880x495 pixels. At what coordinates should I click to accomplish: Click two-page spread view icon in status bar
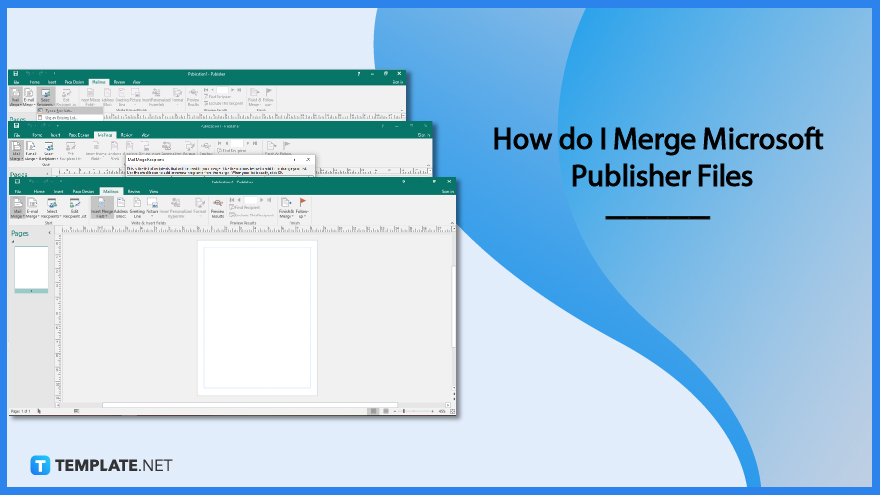point(386,411)
